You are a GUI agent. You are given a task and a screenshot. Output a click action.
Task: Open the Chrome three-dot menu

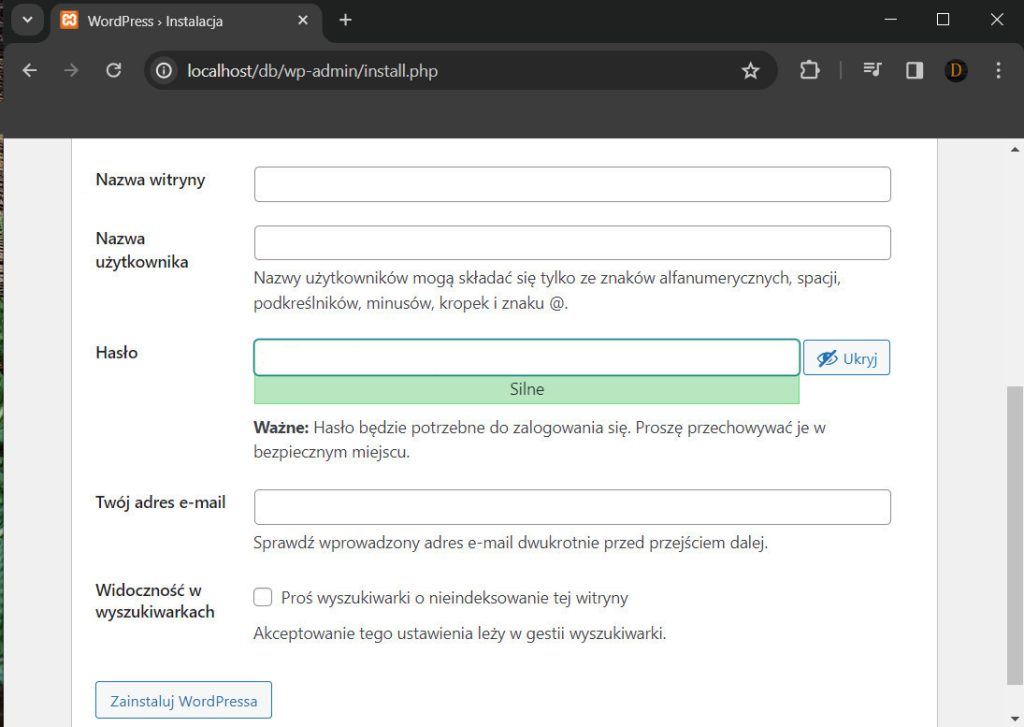point(998,71)
